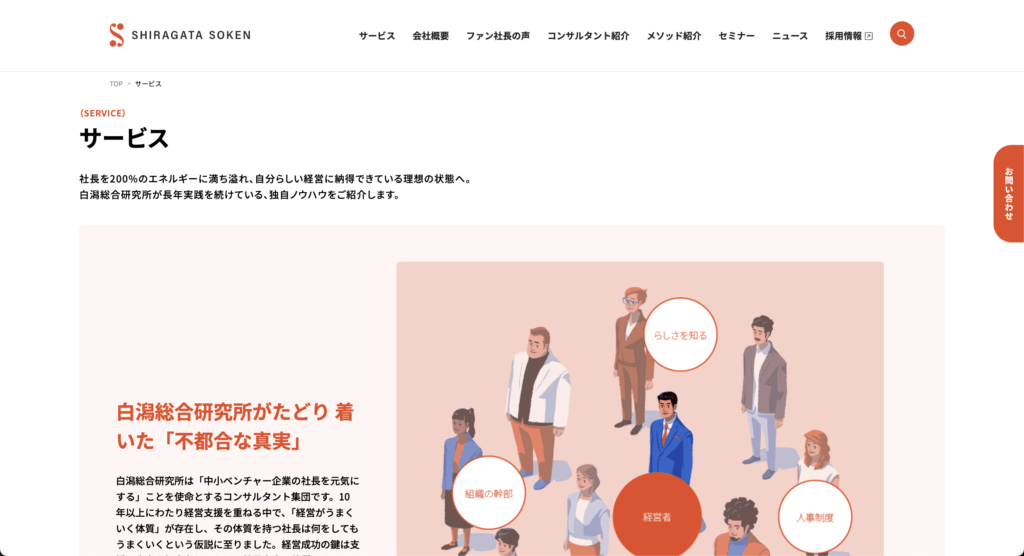Select the 組織の幹部 circle
Screen dimensions: 1024x556
pyautogui.click(x=488, y=493)
